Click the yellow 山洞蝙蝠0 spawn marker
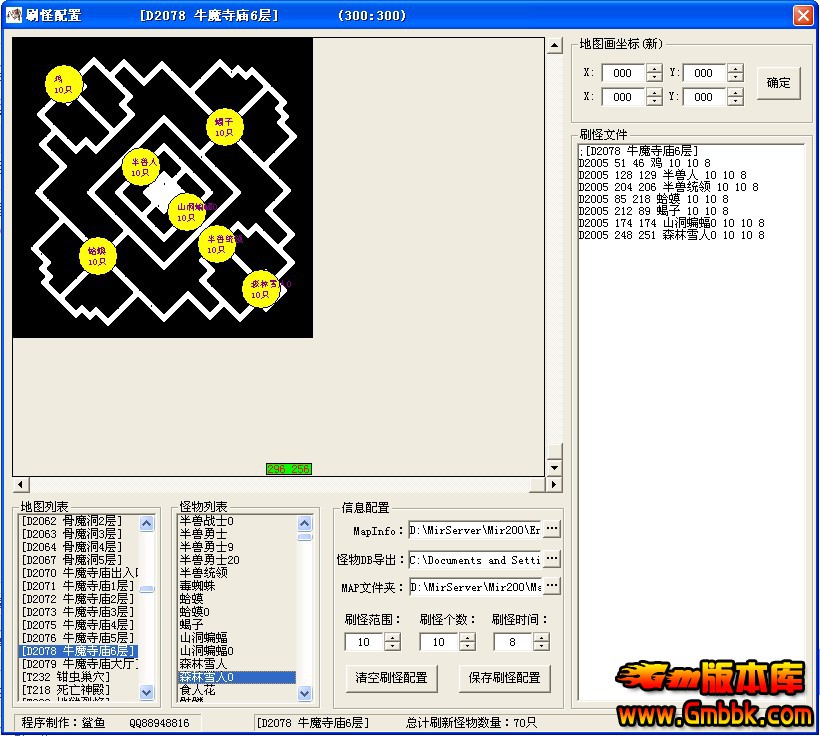 tap(187, 212)
